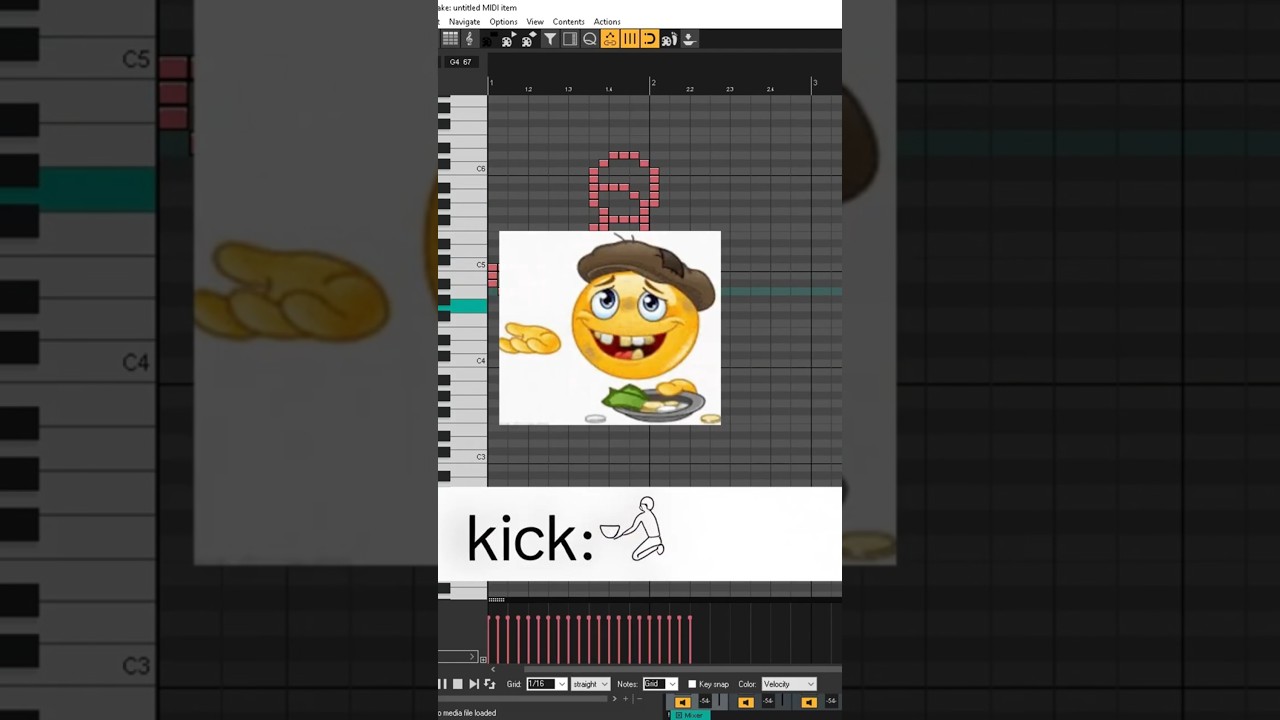Open the Grid 1/16 dropdown

point(547,684)
